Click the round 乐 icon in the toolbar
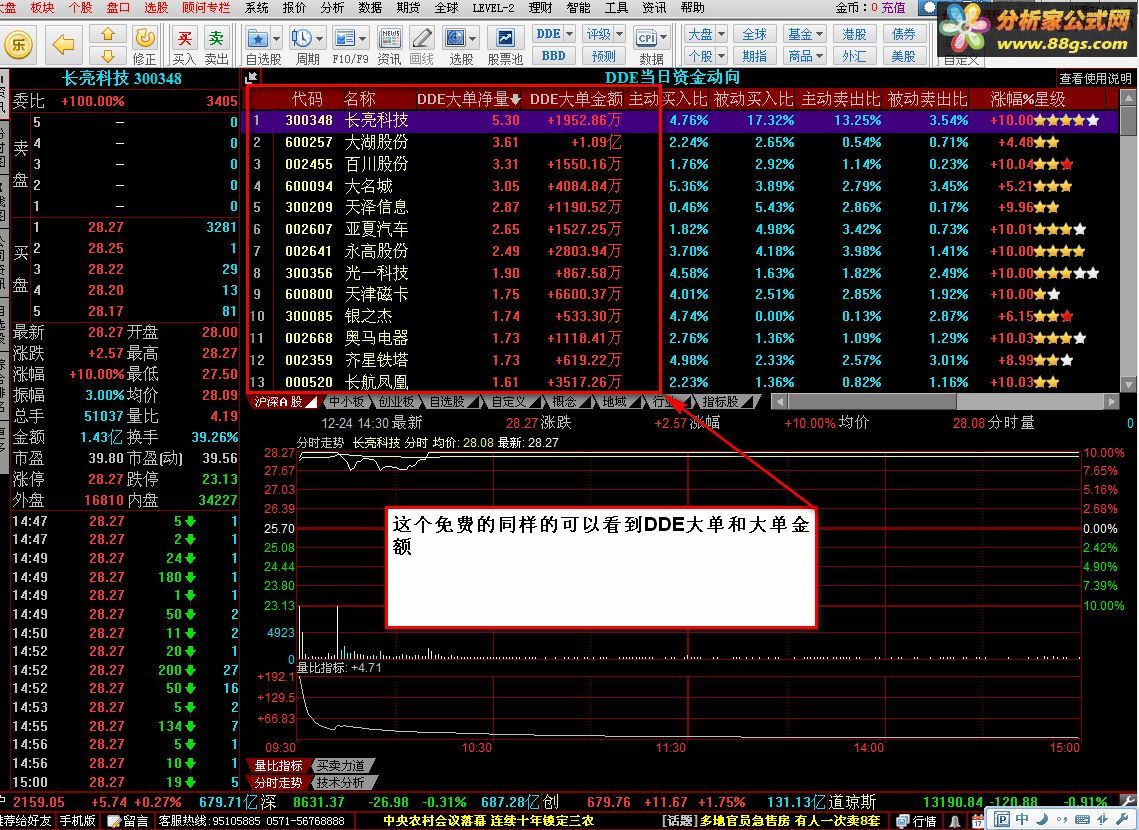 click(18, 44)
